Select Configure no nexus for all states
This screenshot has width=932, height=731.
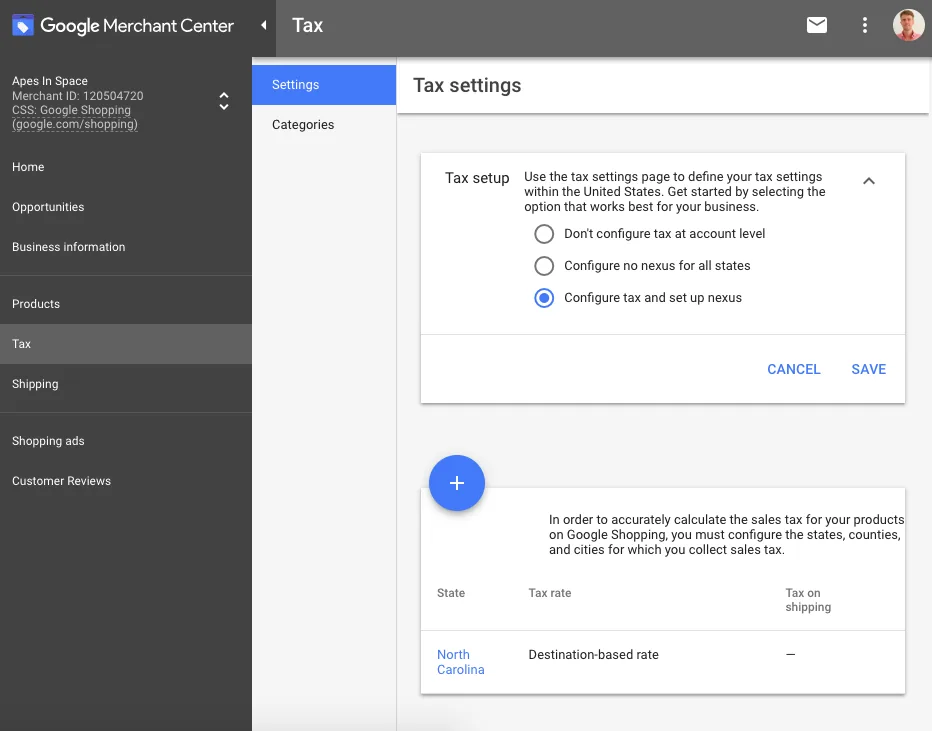pos(544,265)
